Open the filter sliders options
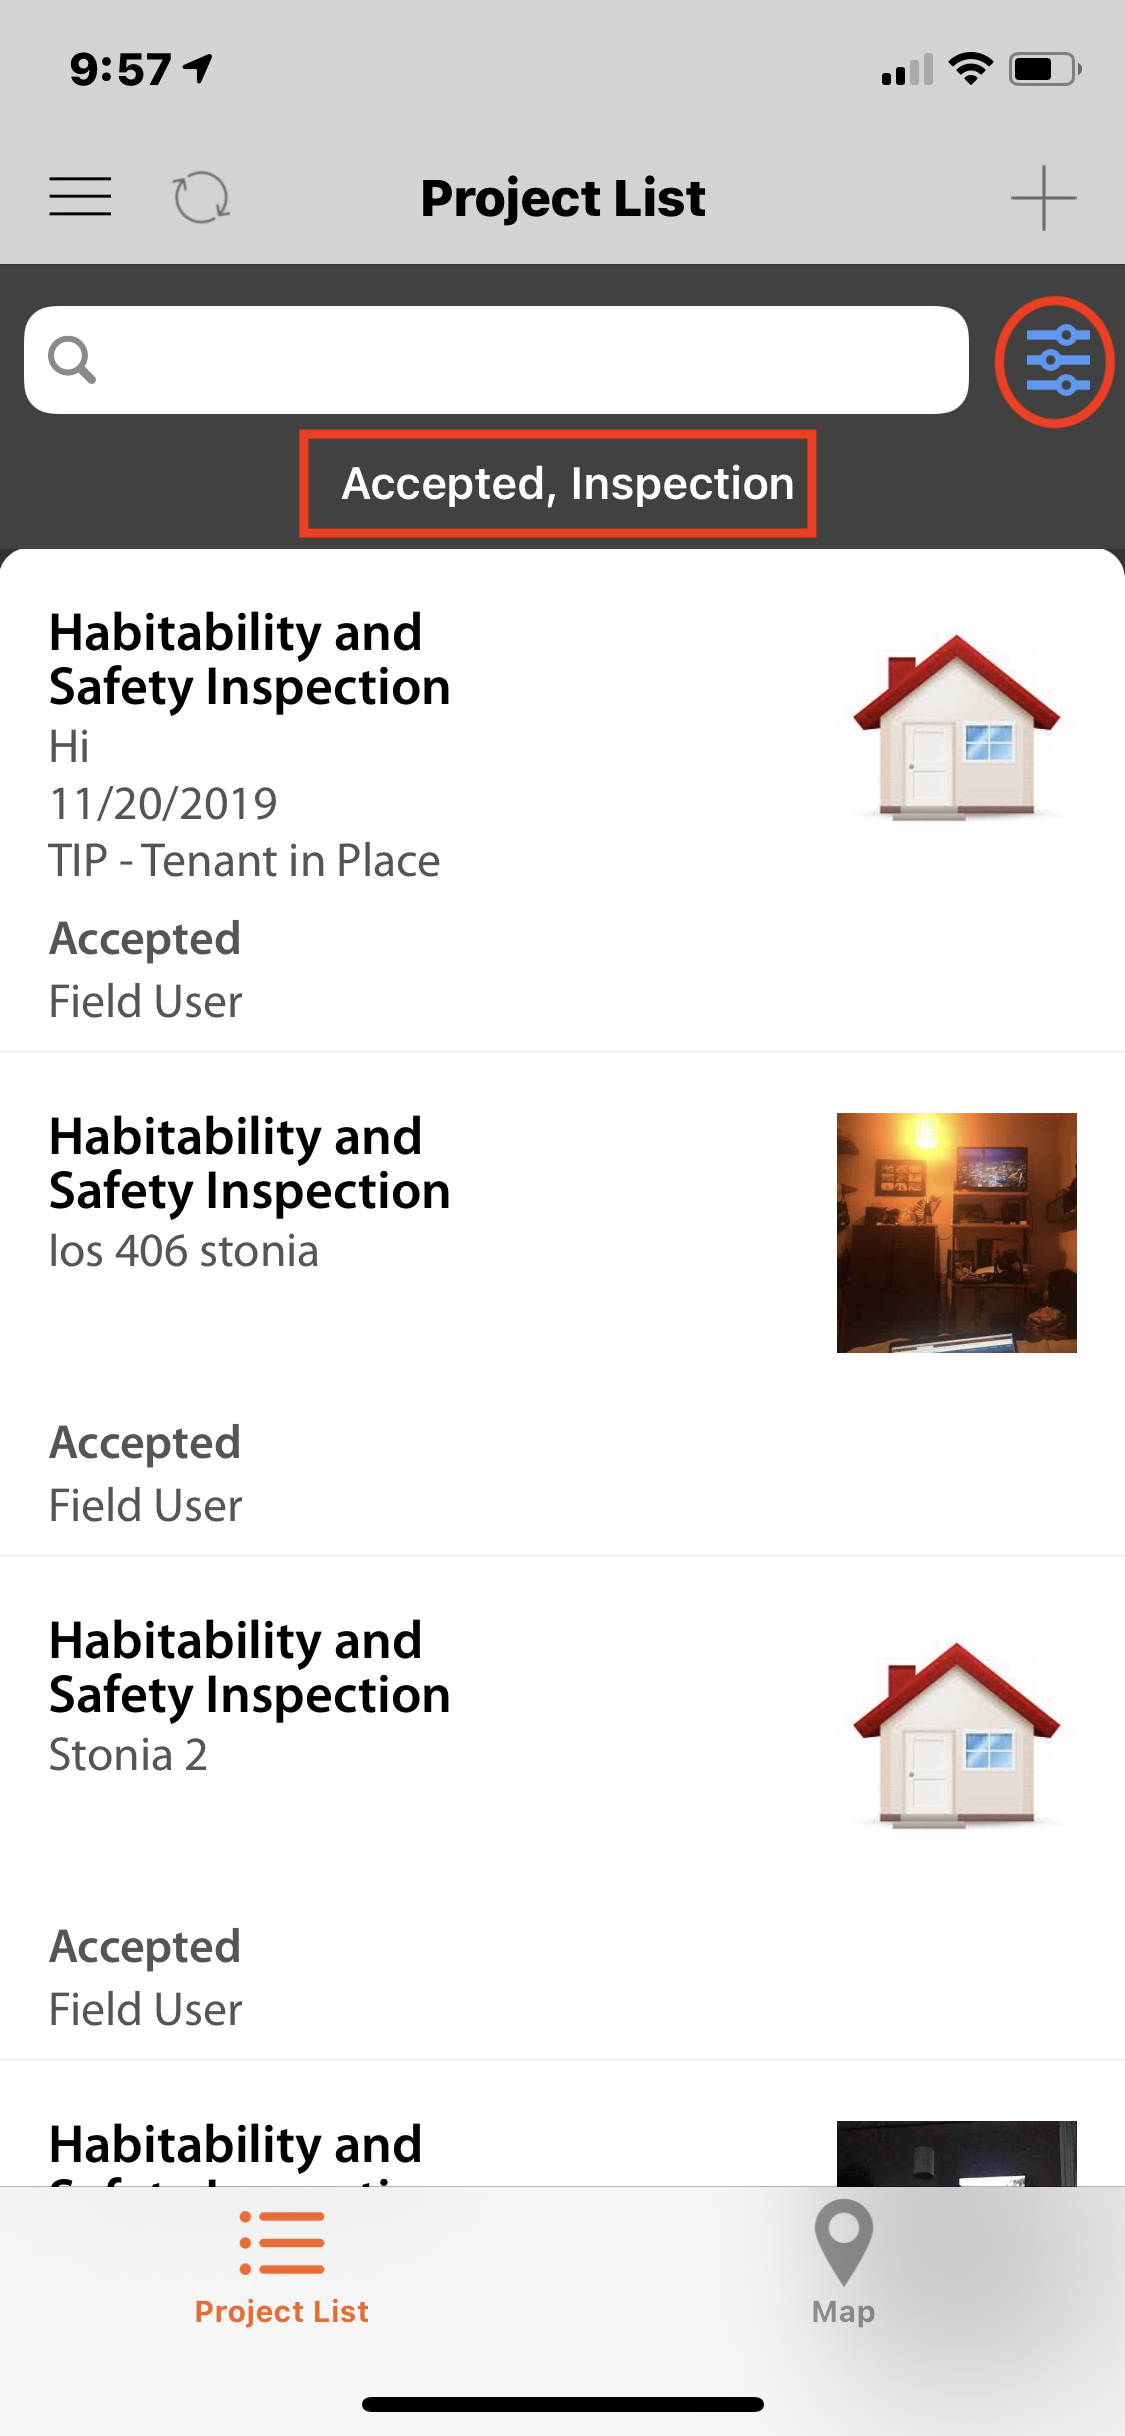This screenshot has width=1125, height=2436. coord(1055,361)
